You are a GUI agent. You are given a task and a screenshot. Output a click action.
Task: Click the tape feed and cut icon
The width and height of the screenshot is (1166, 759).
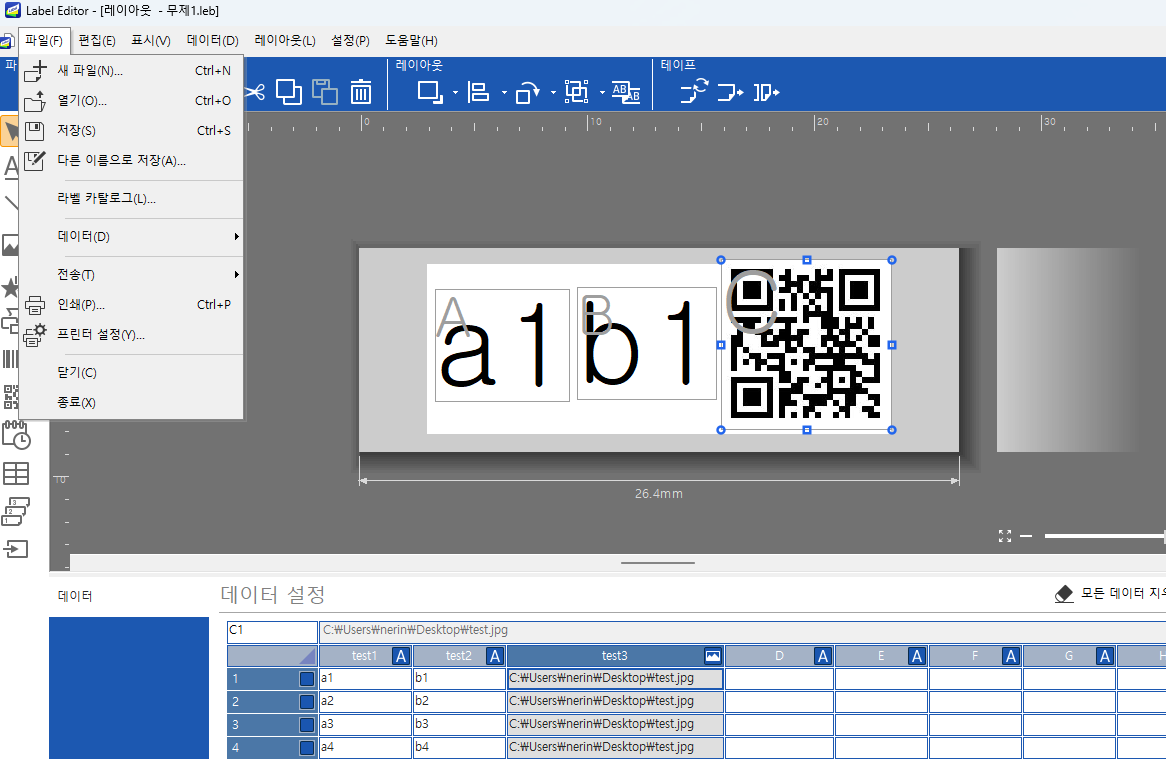(x=766, y=92)
